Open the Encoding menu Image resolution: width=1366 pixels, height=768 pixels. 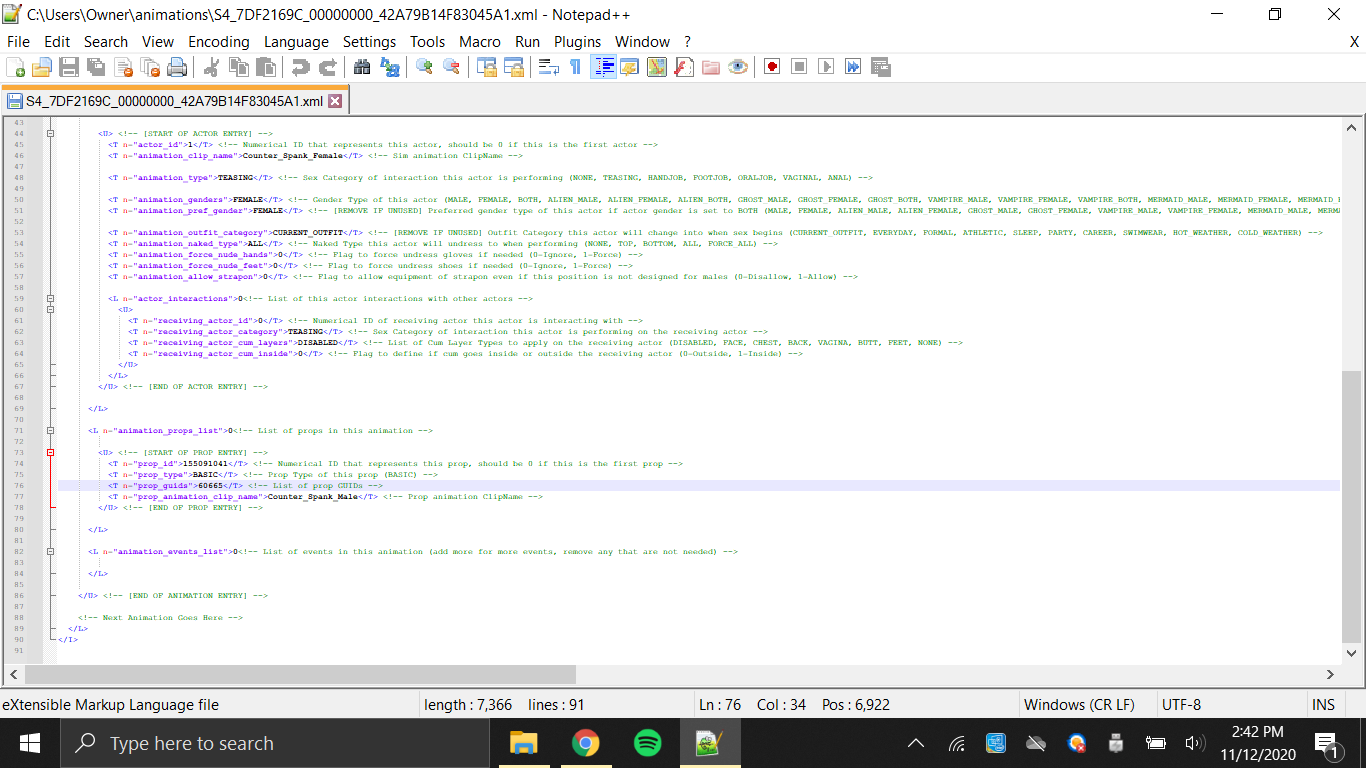pyautogui.click(x=218, y=42)
